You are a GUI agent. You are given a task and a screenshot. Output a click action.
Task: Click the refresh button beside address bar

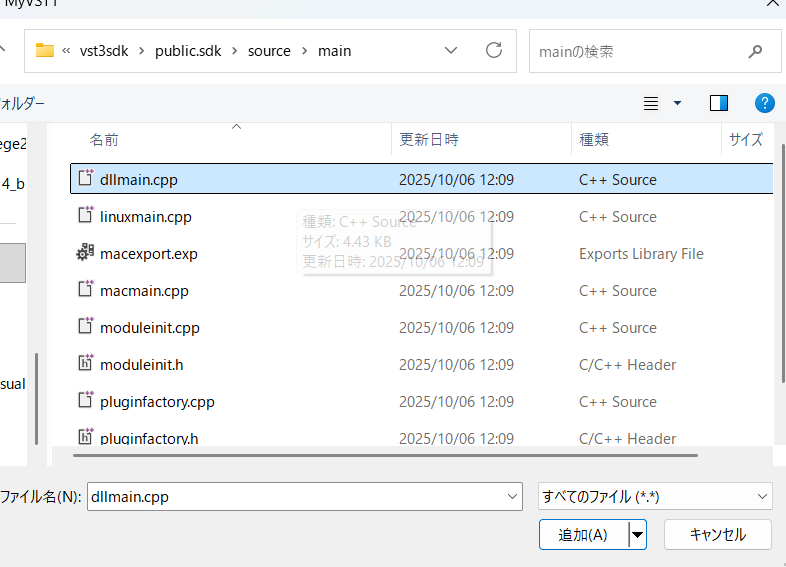click(493, 50)
